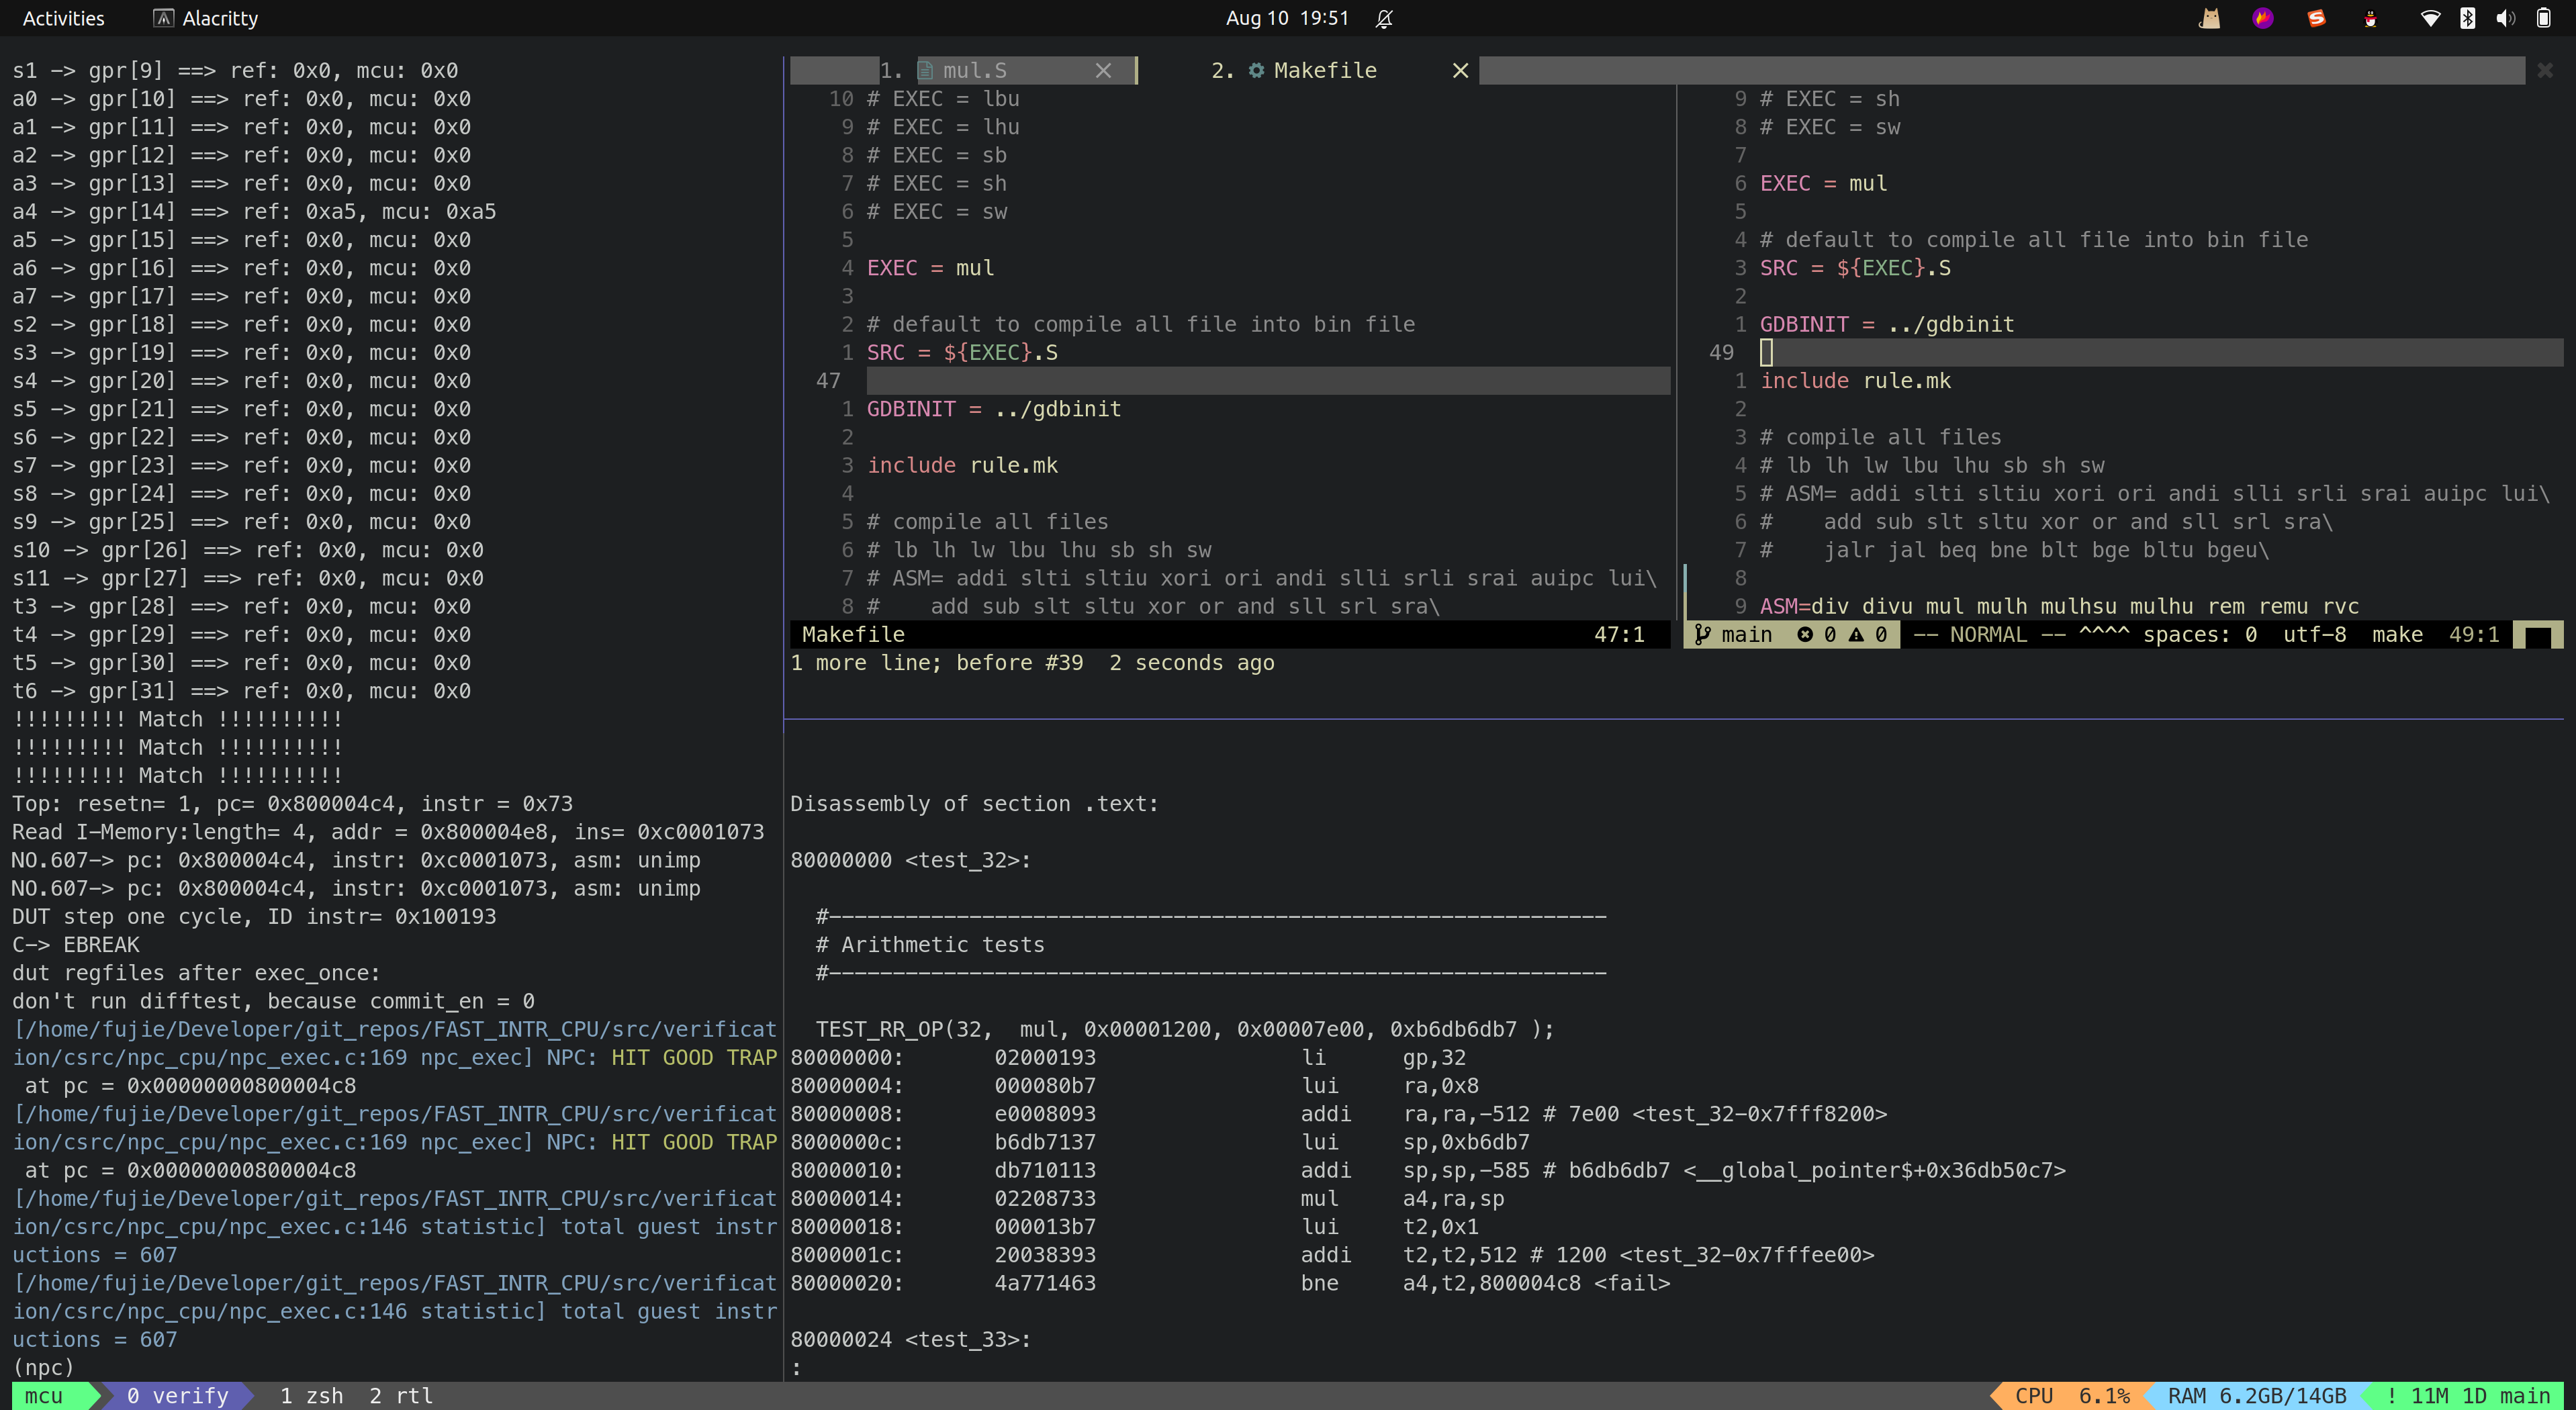
Task: Click the utf-8 encoding indicator
Action: coord(2314,634)
